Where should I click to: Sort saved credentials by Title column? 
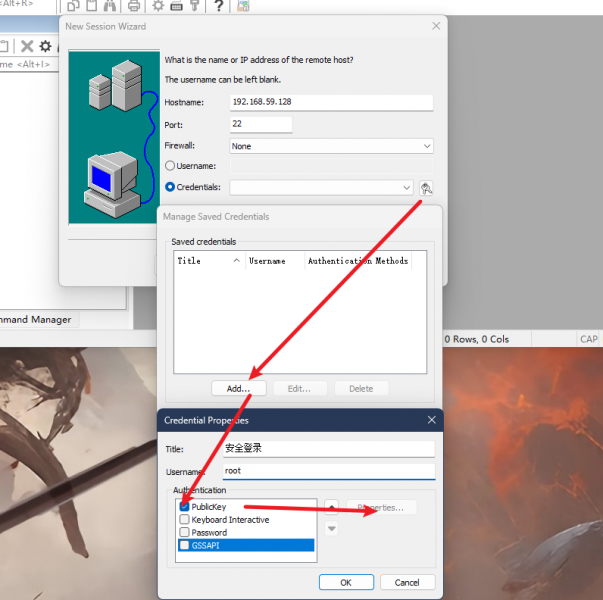coord(209,261)
